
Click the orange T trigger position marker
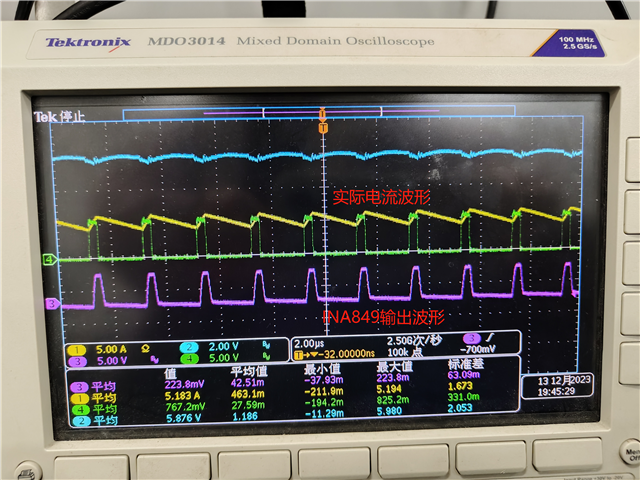click(323, 129)
